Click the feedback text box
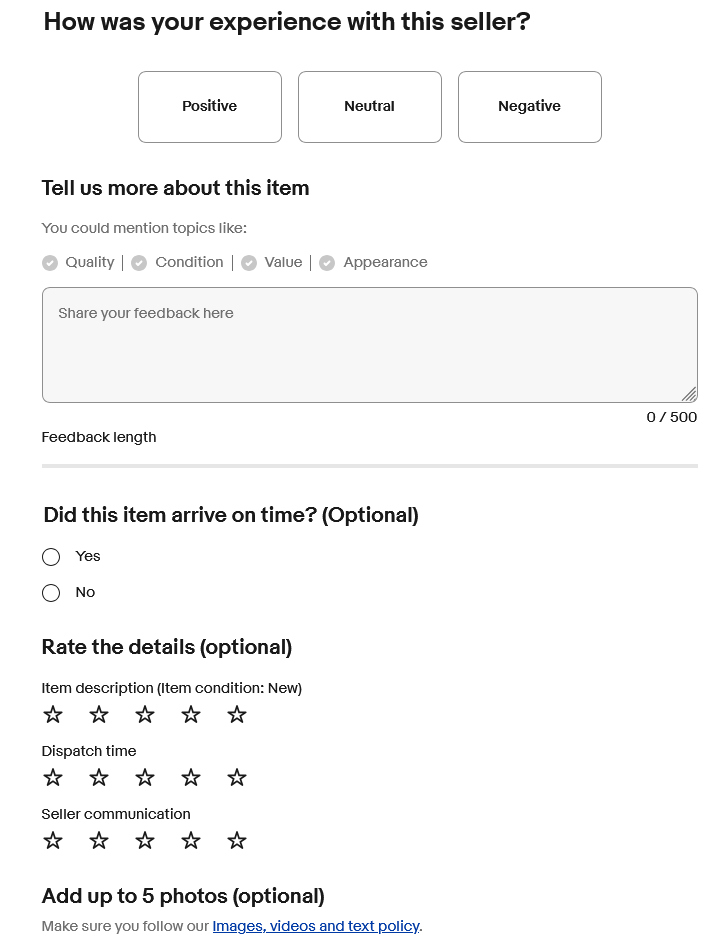704x942 pixels. tap(369, 345)
